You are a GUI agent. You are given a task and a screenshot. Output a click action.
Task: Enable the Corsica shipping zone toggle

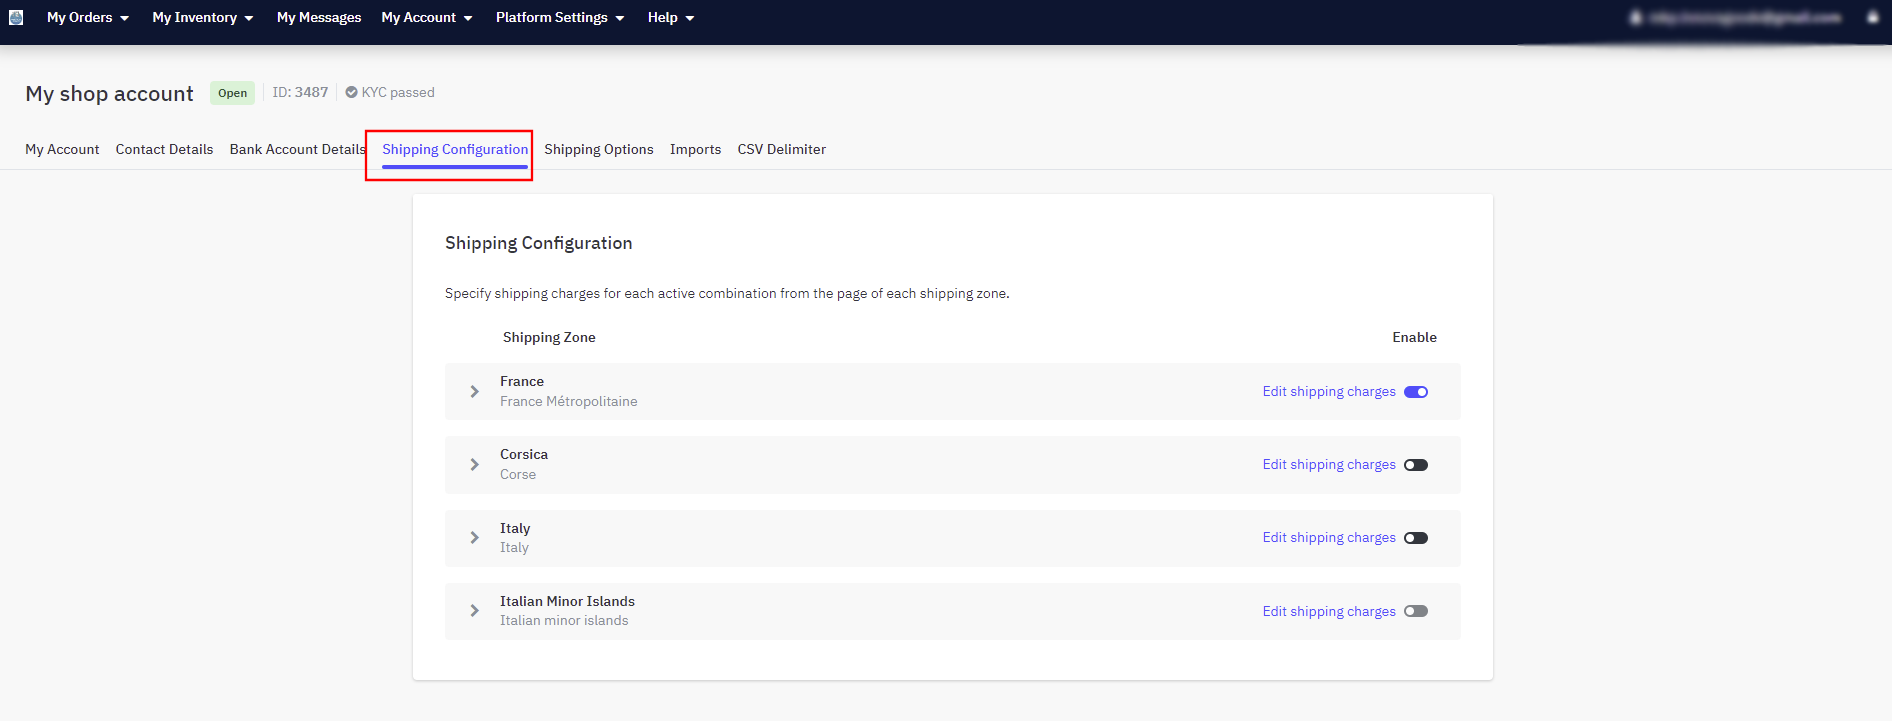tap(1415, 465)
